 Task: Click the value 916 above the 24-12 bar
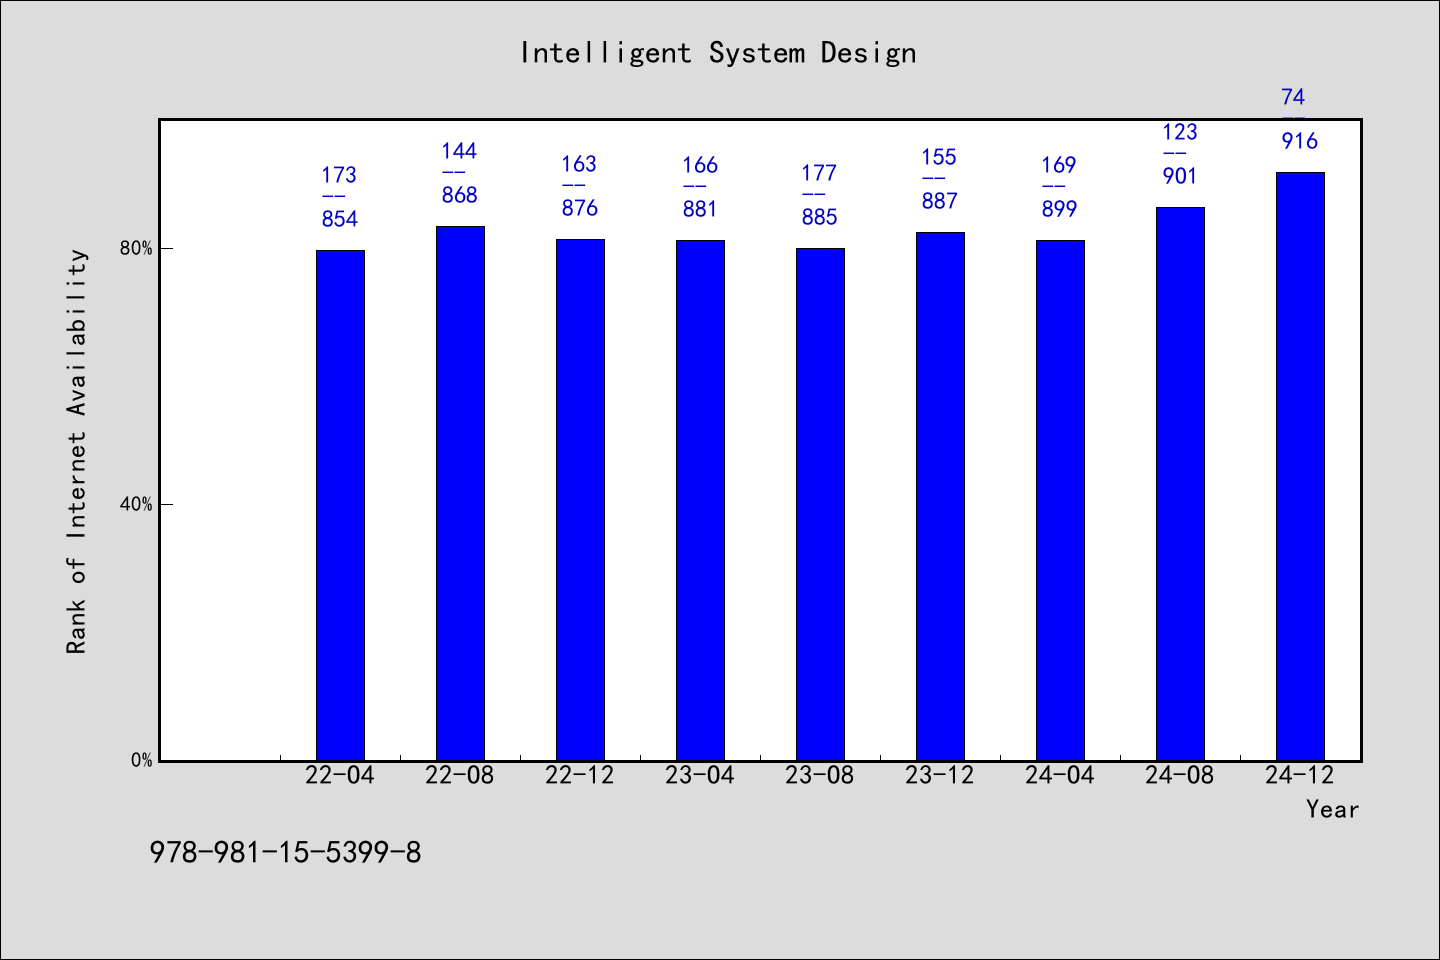pos(1300,141)
